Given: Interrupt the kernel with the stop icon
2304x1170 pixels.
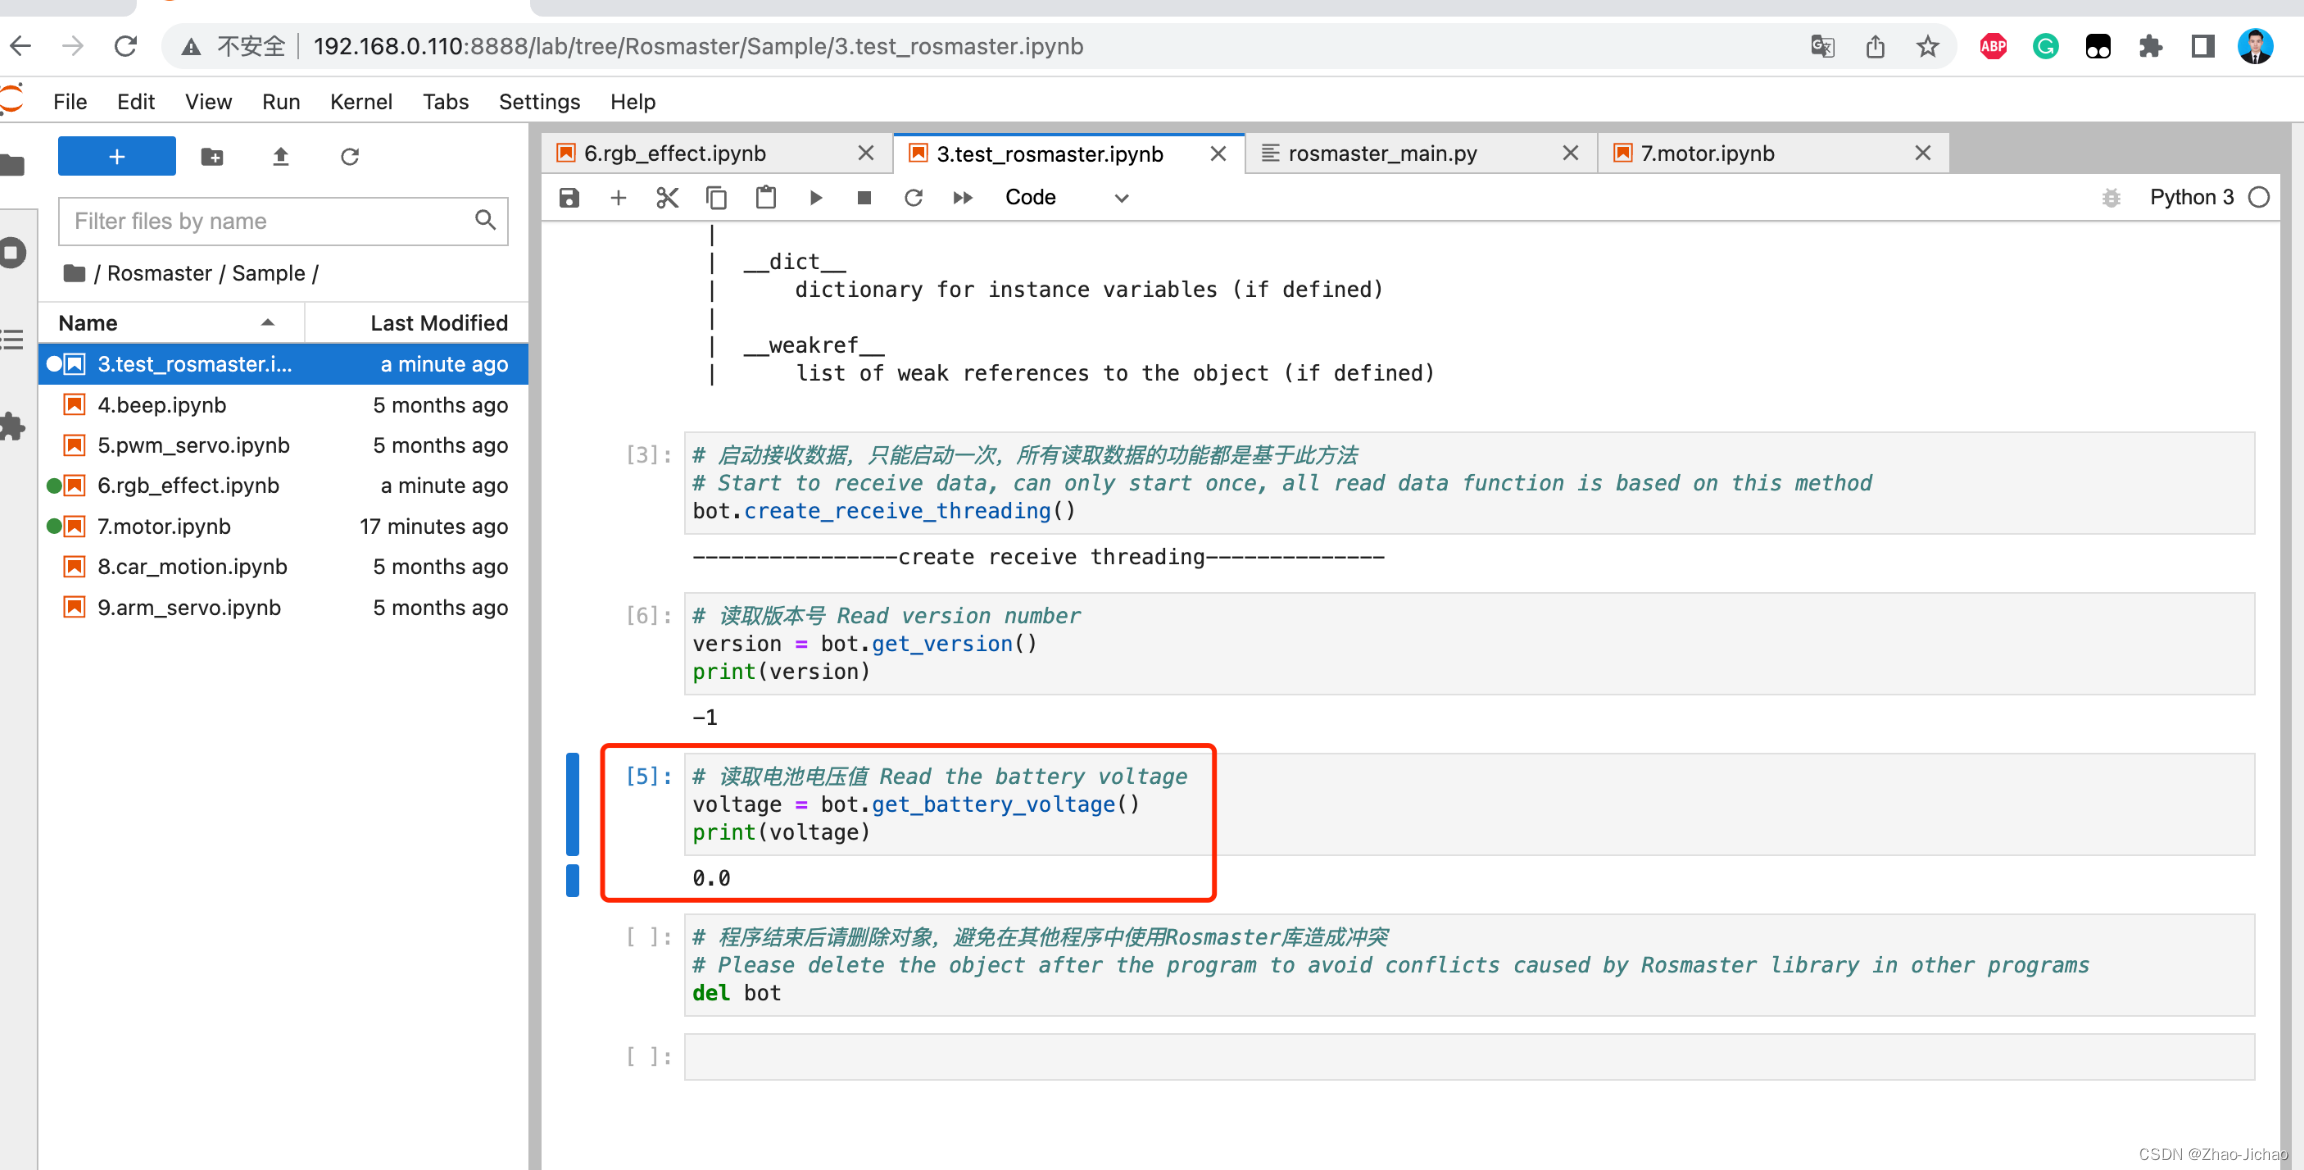Looking at the screenshot, I should click(x=865, y=198).
